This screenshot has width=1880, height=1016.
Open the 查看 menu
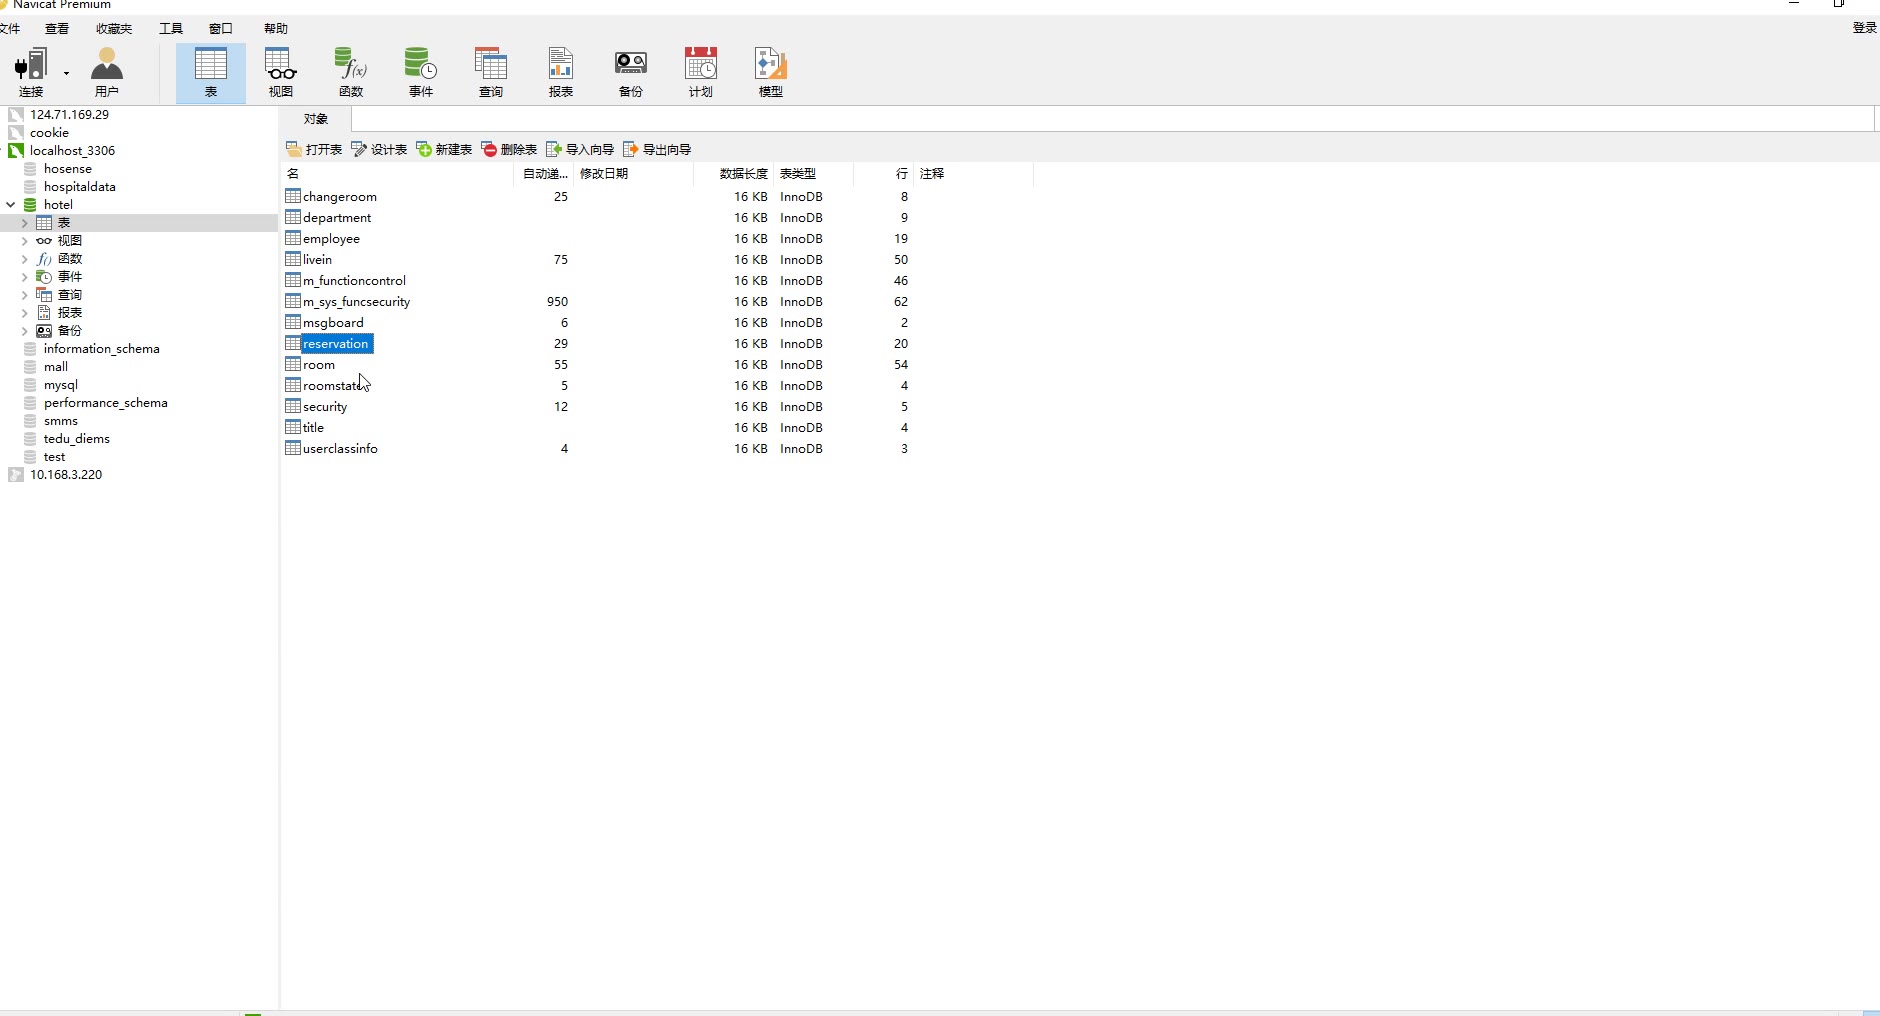click(57, 28)
